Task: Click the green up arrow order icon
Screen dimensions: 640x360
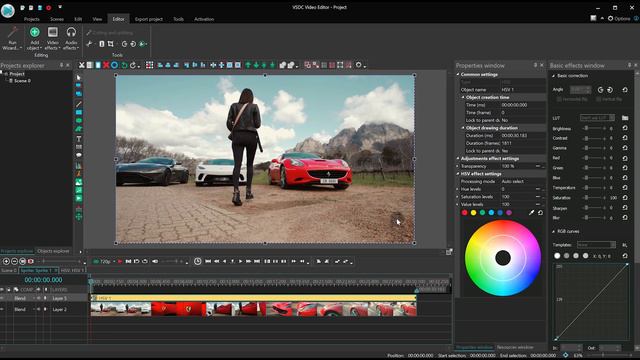Action: pyautogui.click(x=248, y=65)
